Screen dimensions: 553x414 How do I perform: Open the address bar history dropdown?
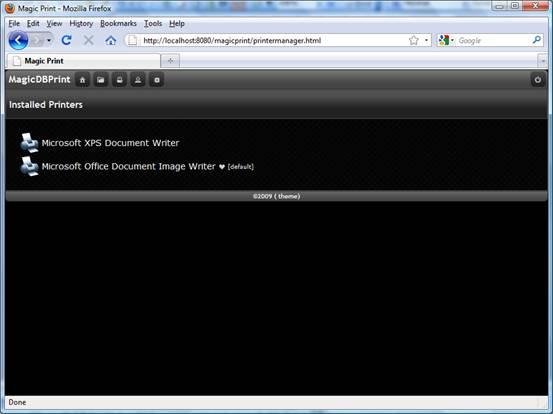pos(426,40)
